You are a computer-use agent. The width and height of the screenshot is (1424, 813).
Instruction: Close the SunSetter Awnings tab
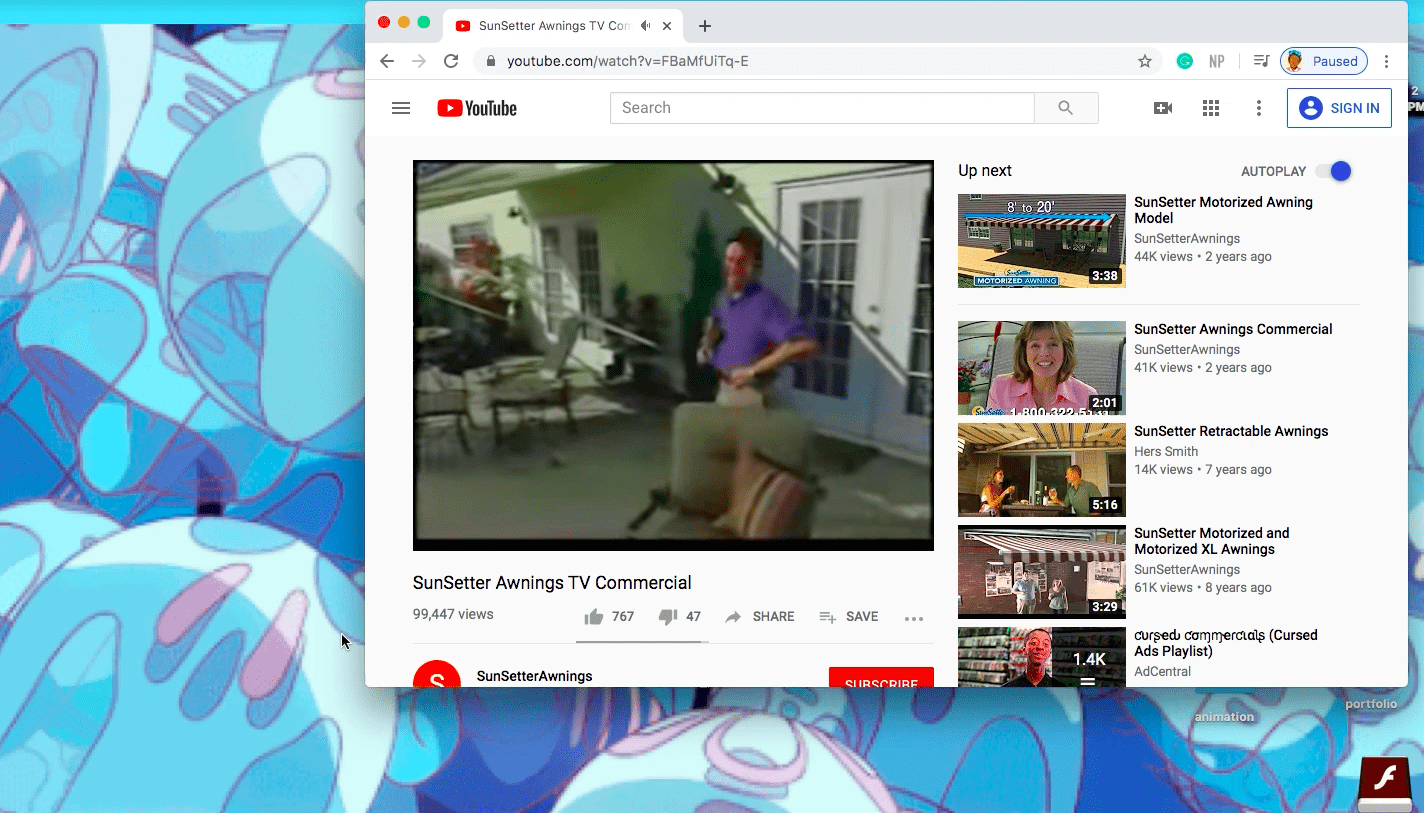pyautogui.click(x=669, y=26)
